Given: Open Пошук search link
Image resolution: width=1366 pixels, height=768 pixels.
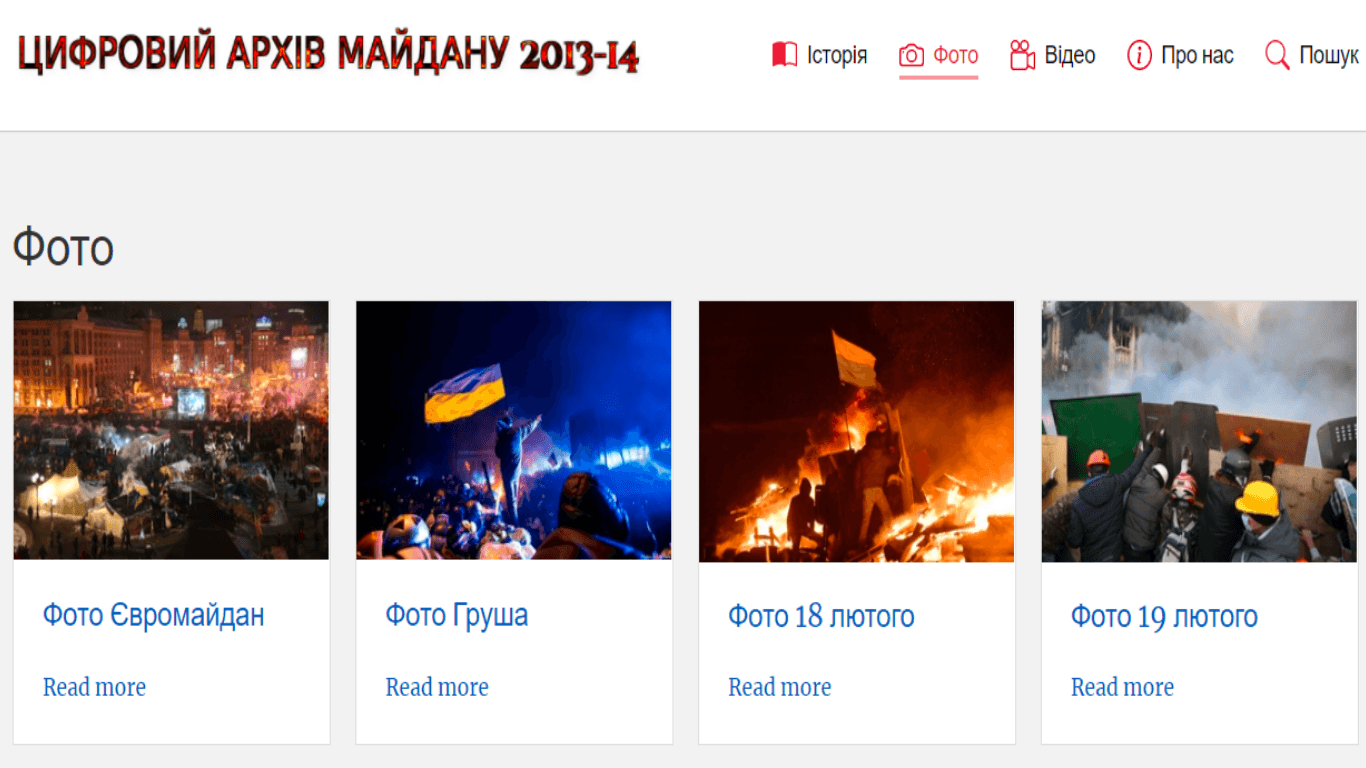Looking at the screenshot, I should [1329, 55].
